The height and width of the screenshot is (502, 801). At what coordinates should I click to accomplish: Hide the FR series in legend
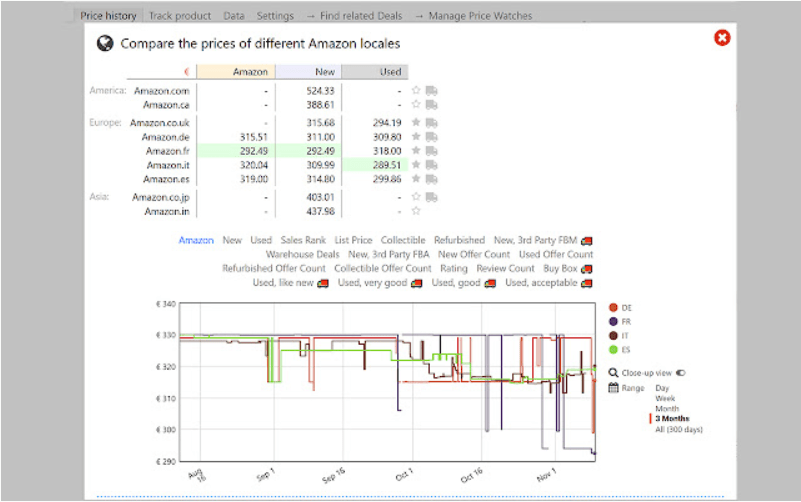[x=614, y=322]
